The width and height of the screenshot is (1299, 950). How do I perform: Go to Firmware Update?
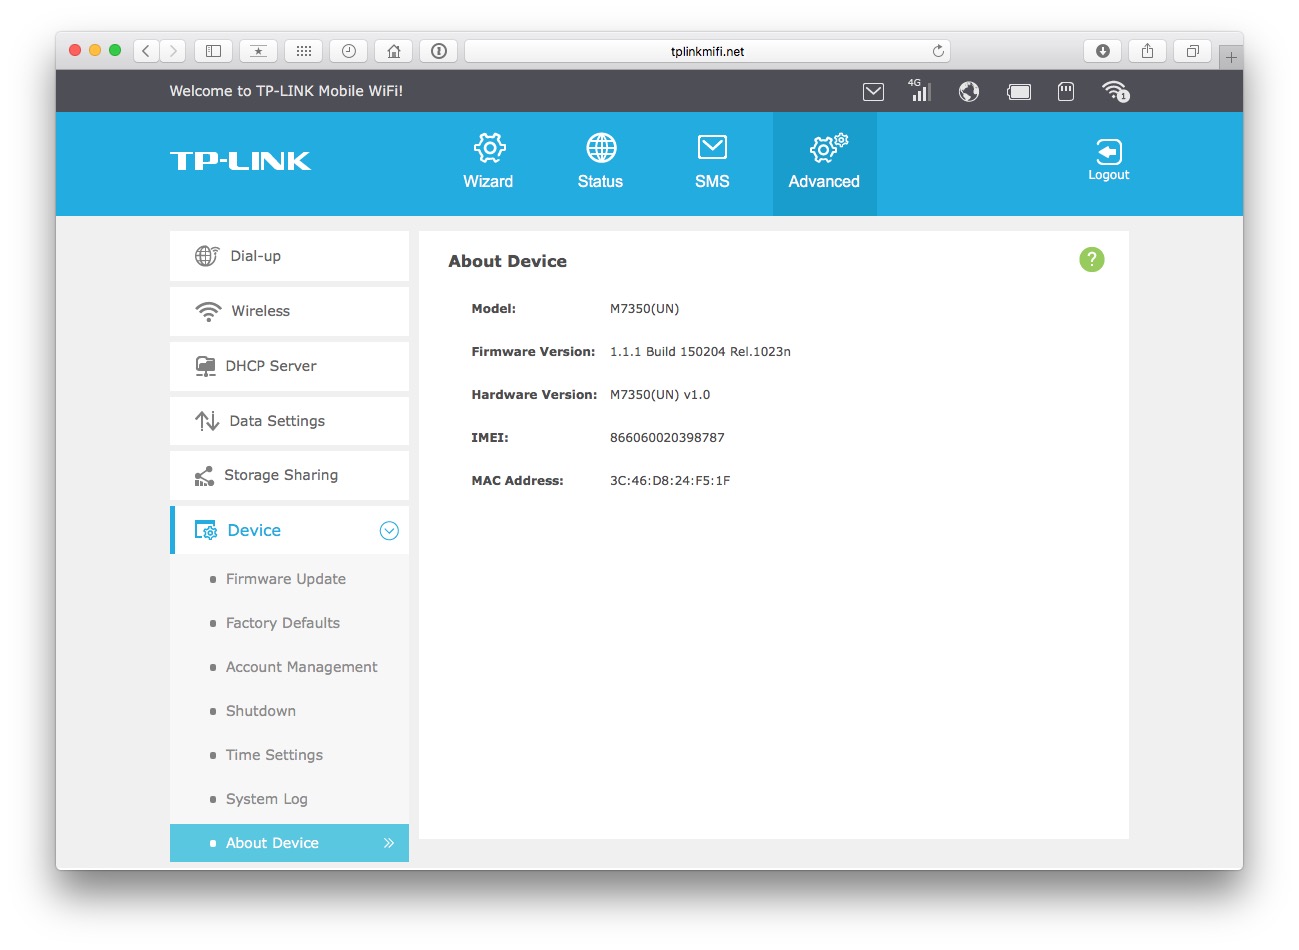(286, 579)
